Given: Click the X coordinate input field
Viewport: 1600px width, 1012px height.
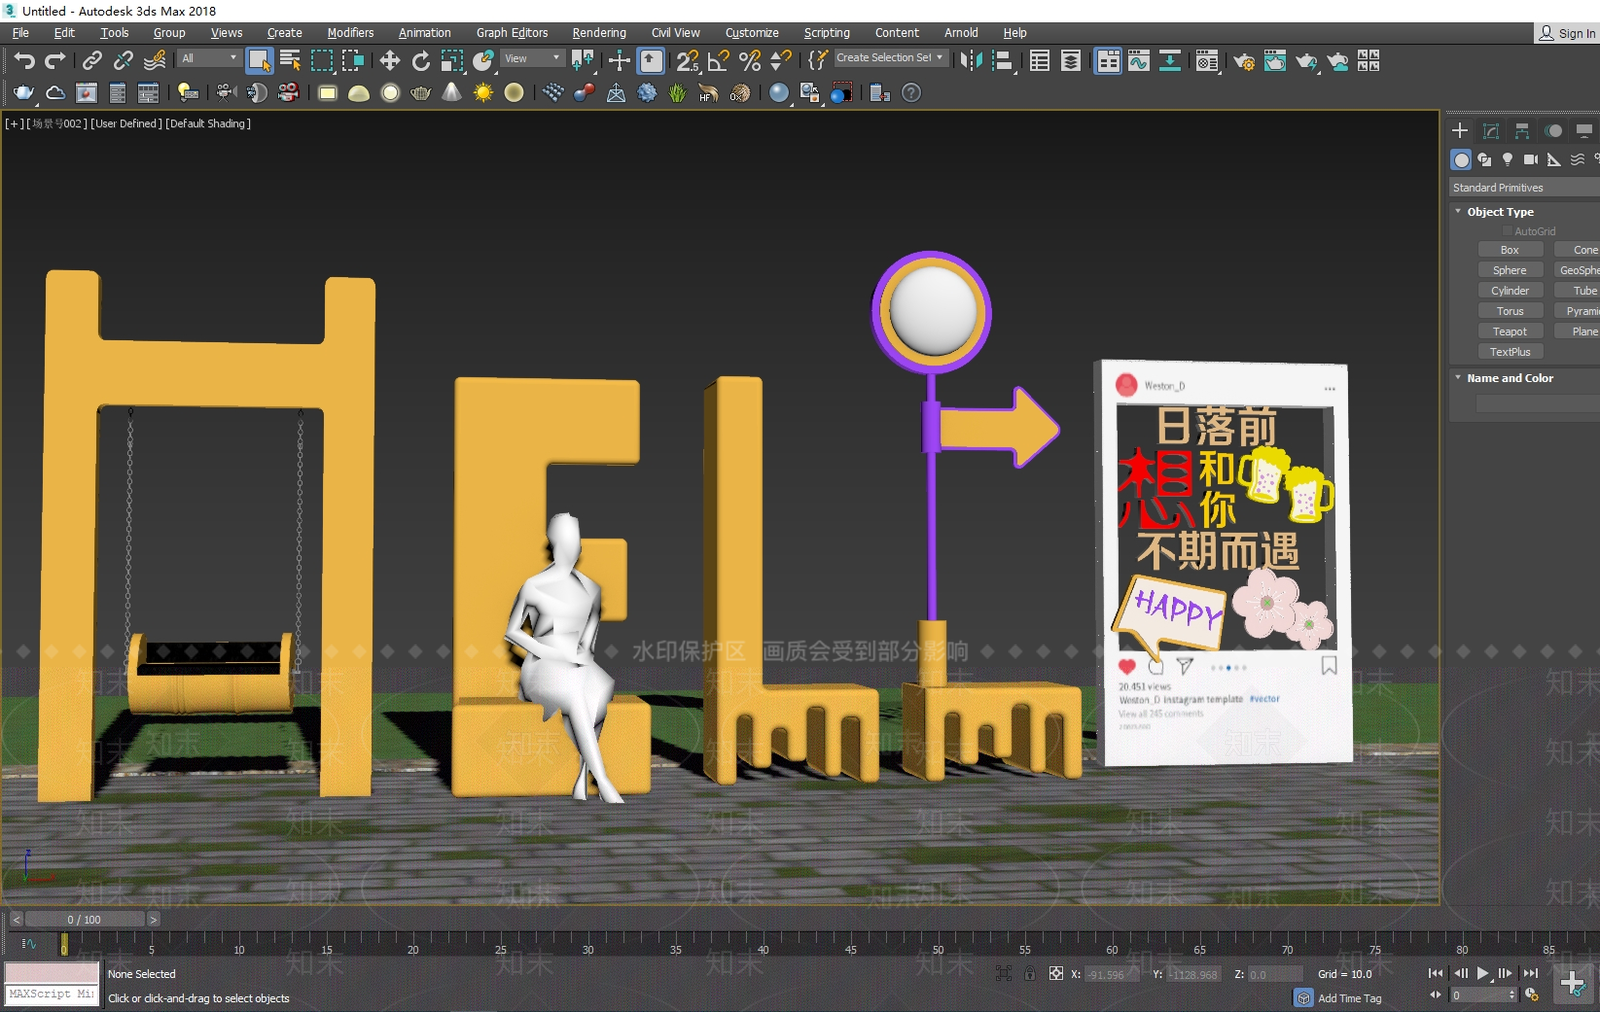Looking at the screenshot, I should pos(1110,974).
